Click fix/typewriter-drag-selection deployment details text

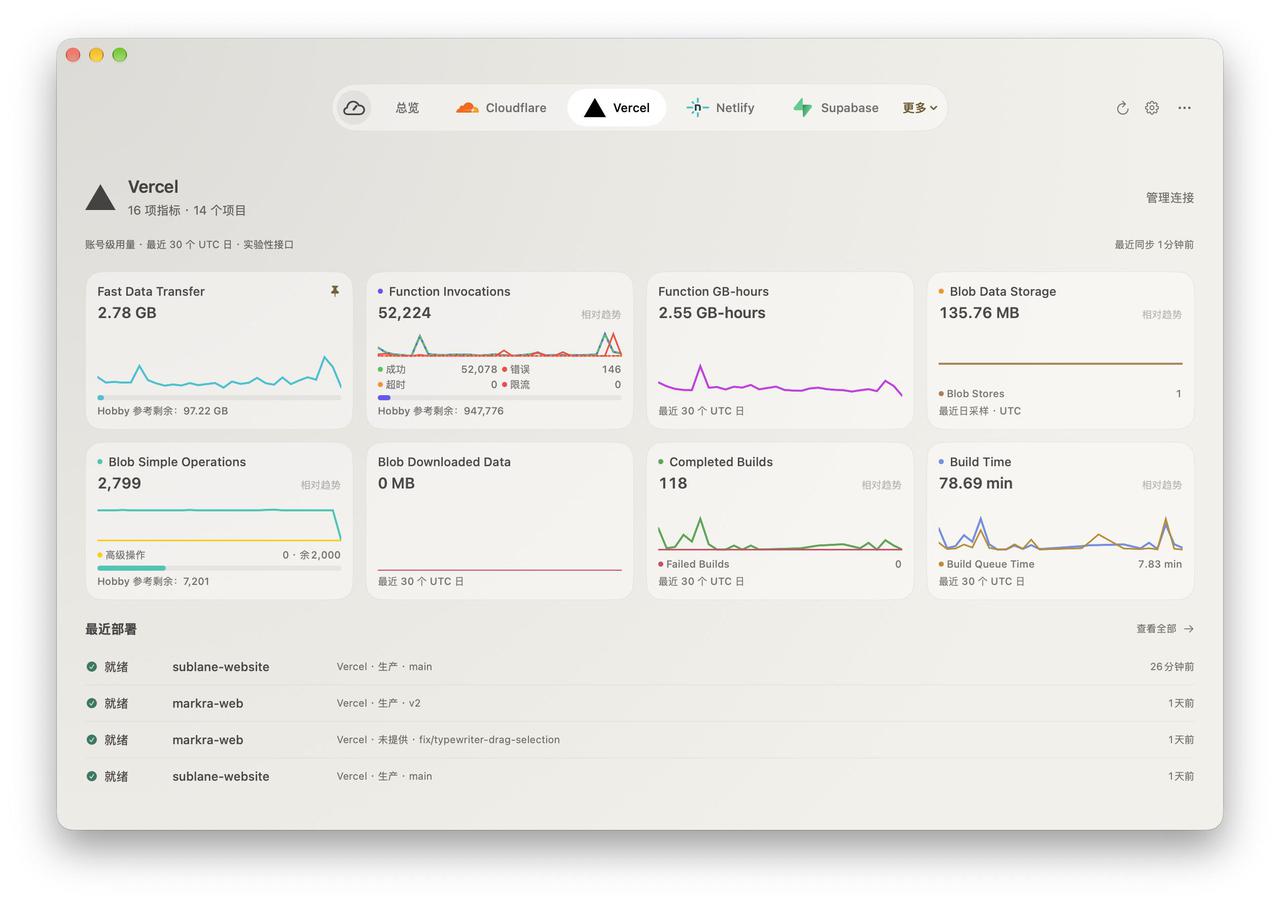click(x=448, y=740)
